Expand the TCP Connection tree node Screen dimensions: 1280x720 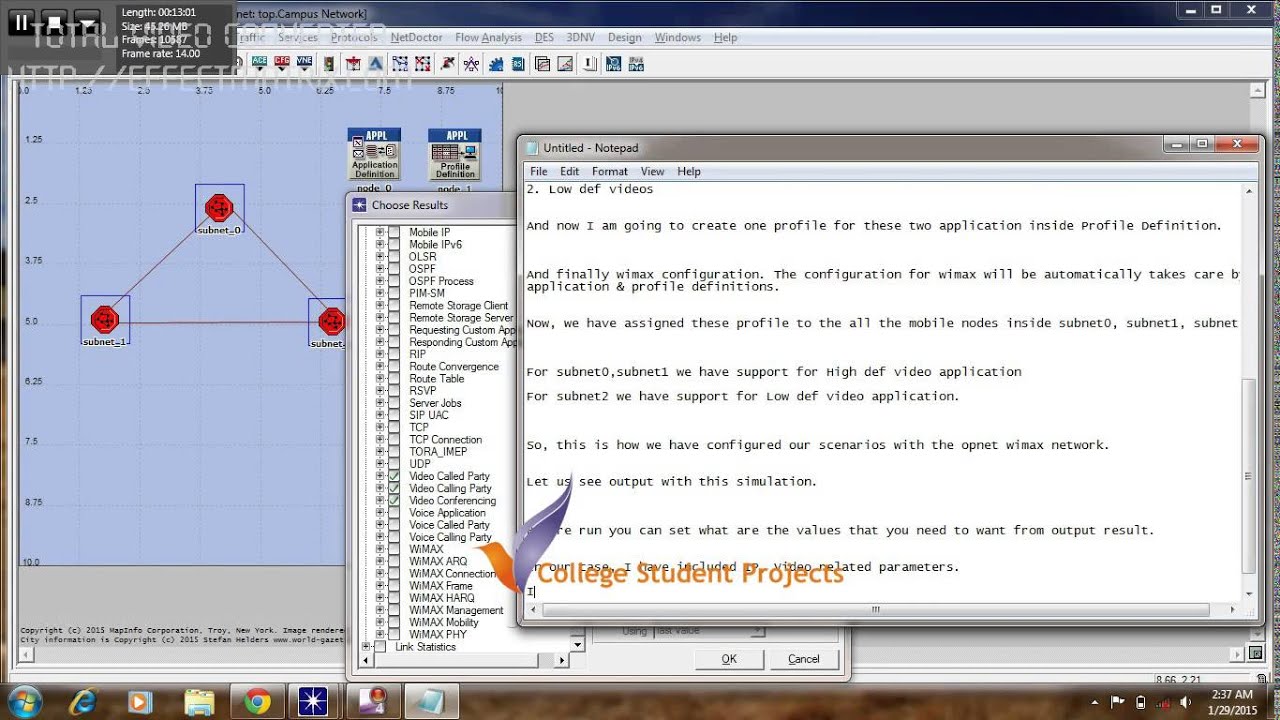[380, 439]
